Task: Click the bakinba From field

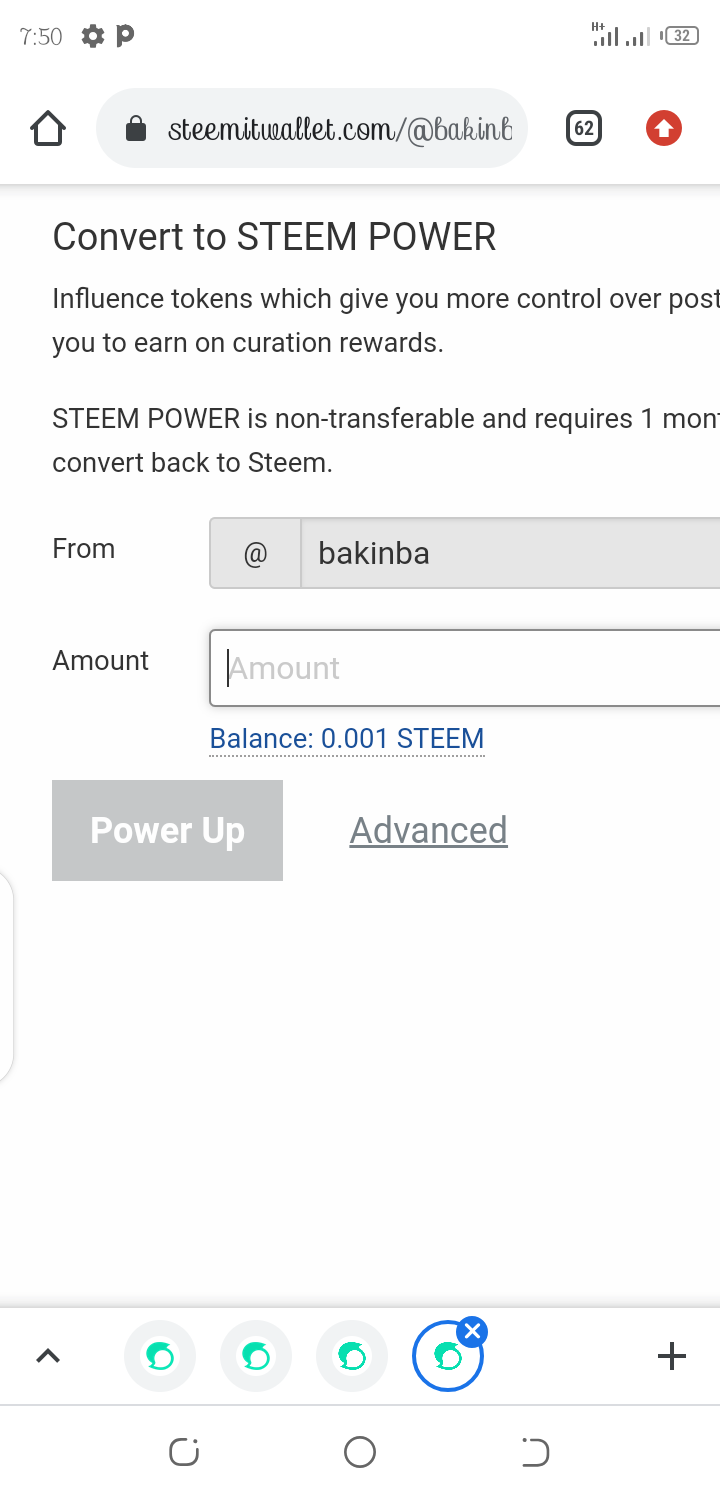Action: tap(510, 553)
